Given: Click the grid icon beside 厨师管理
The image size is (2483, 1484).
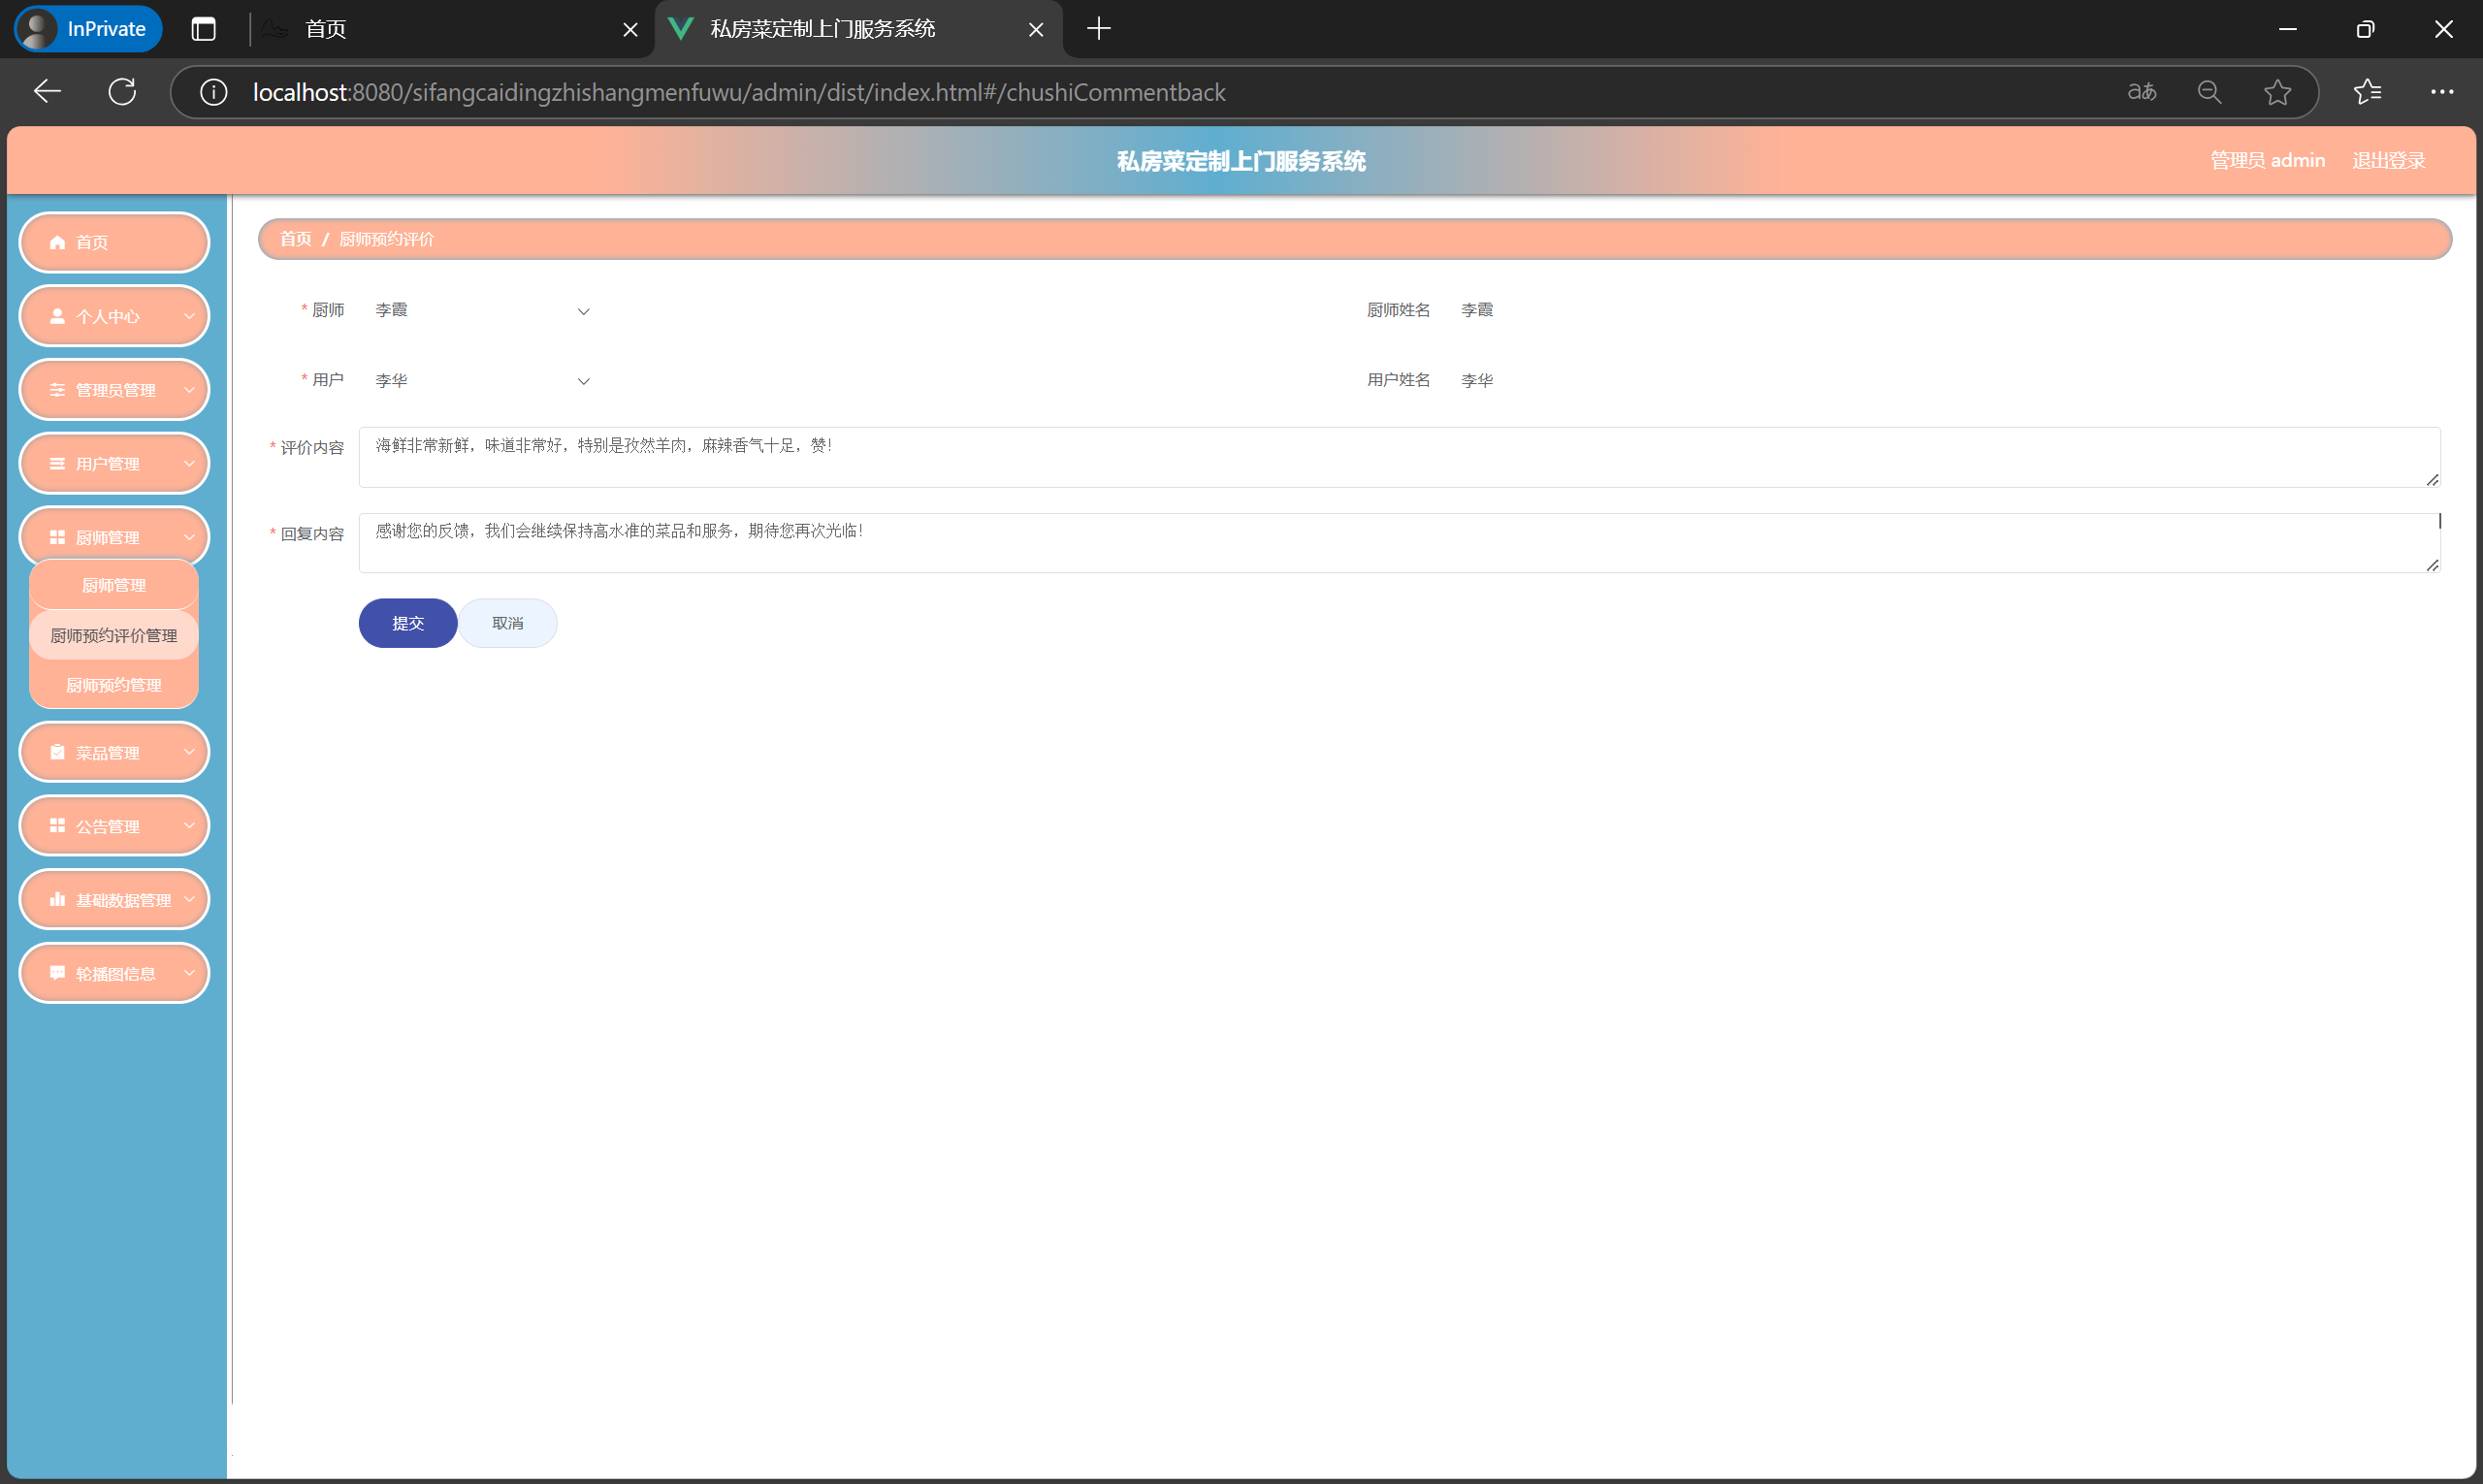Looking at the screenshot, I should click(57, 537).
